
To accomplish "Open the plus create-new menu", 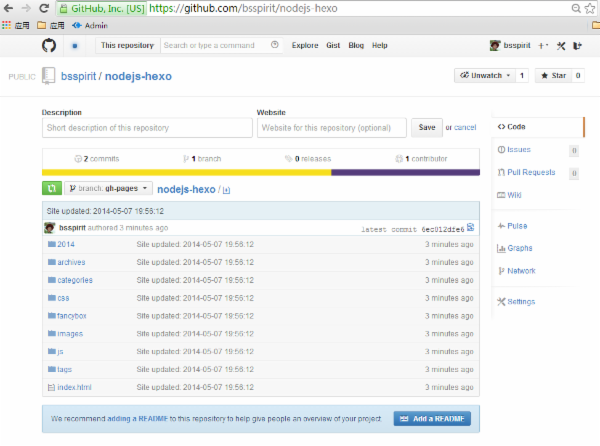I will (x=543, y=46).
